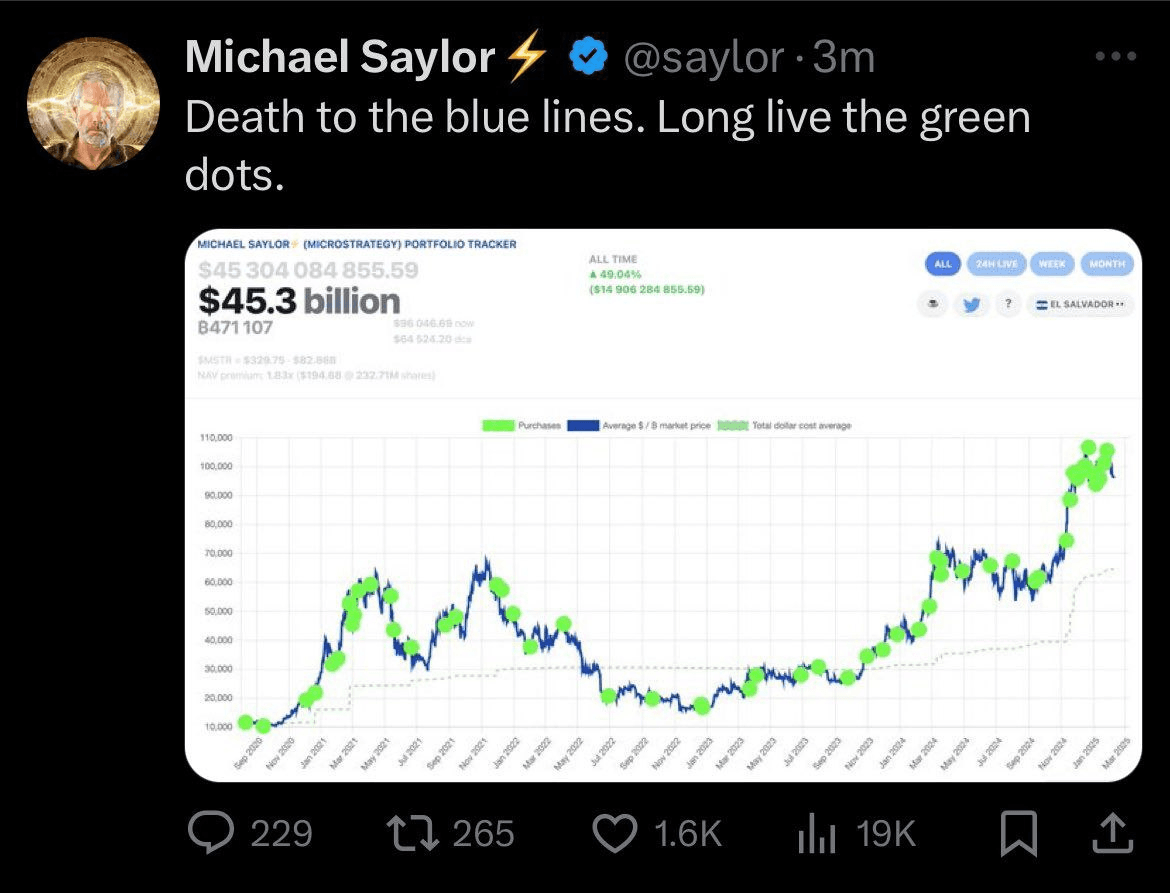Screen dimensions: 1170x893
Task: Click the blue verified badge
Action: 589,60
